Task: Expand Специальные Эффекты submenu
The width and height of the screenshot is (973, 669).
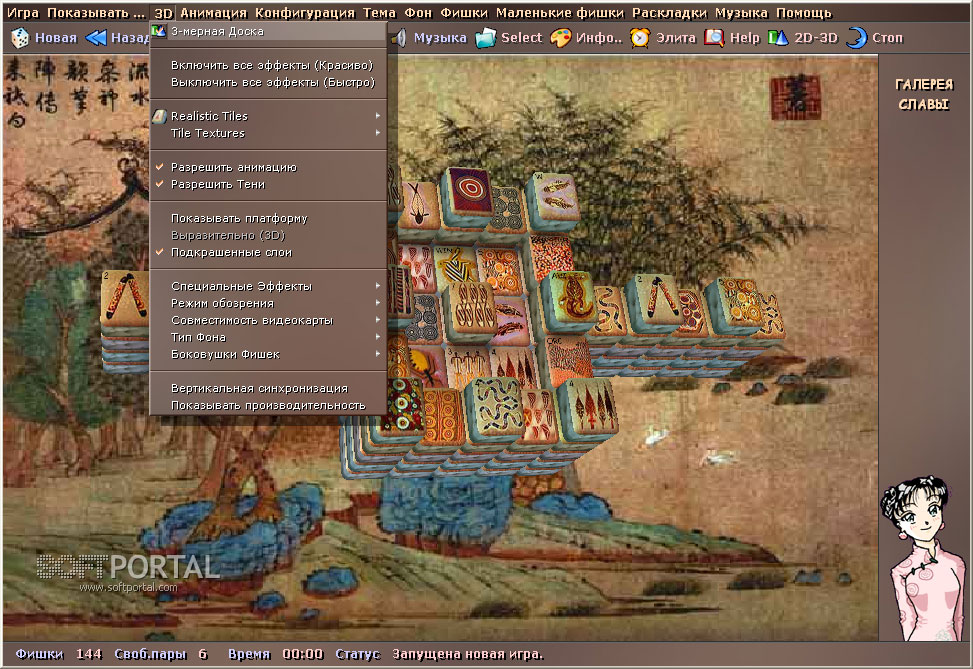Action: [x=268, y=286]
